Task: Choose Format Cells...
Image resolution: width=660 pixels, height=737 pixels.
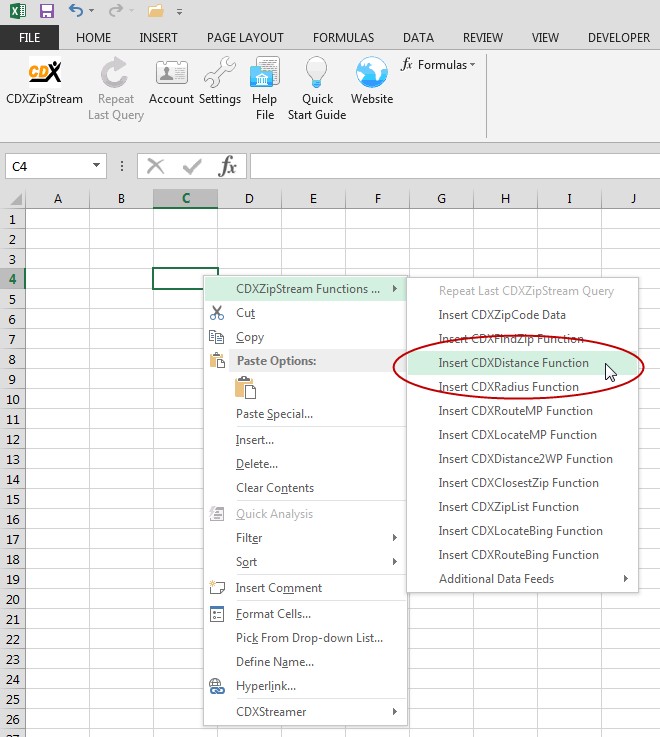Action: click(305, 613)
